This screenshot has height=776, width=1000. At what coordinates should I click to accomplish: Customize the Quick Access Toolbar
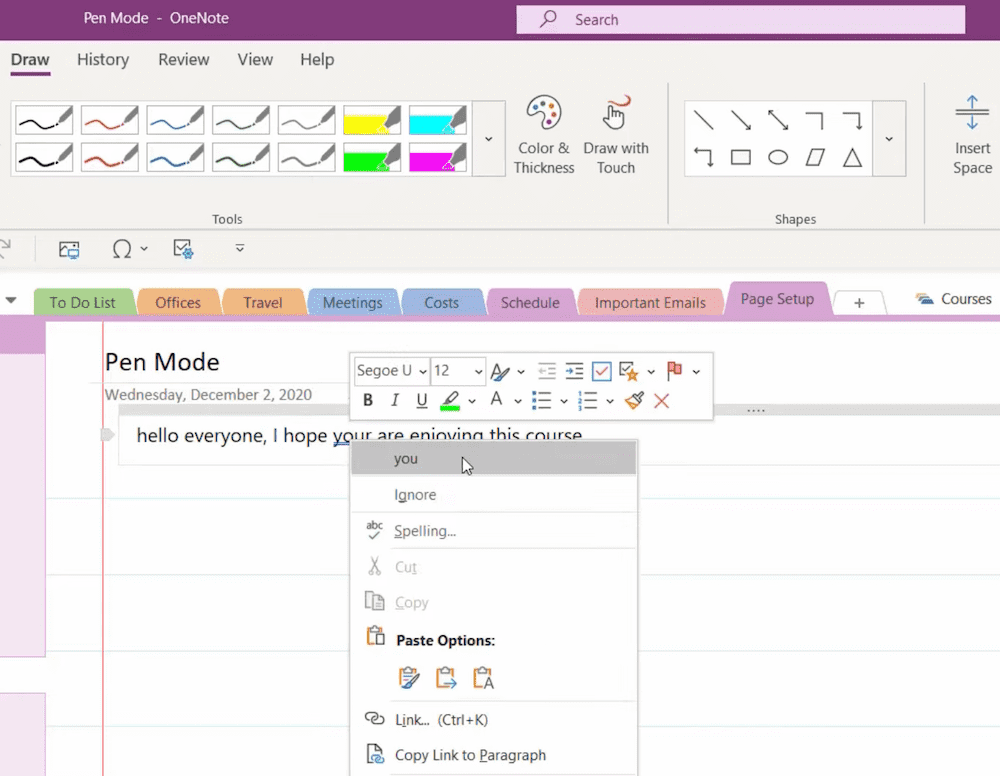tap(240, 248)
